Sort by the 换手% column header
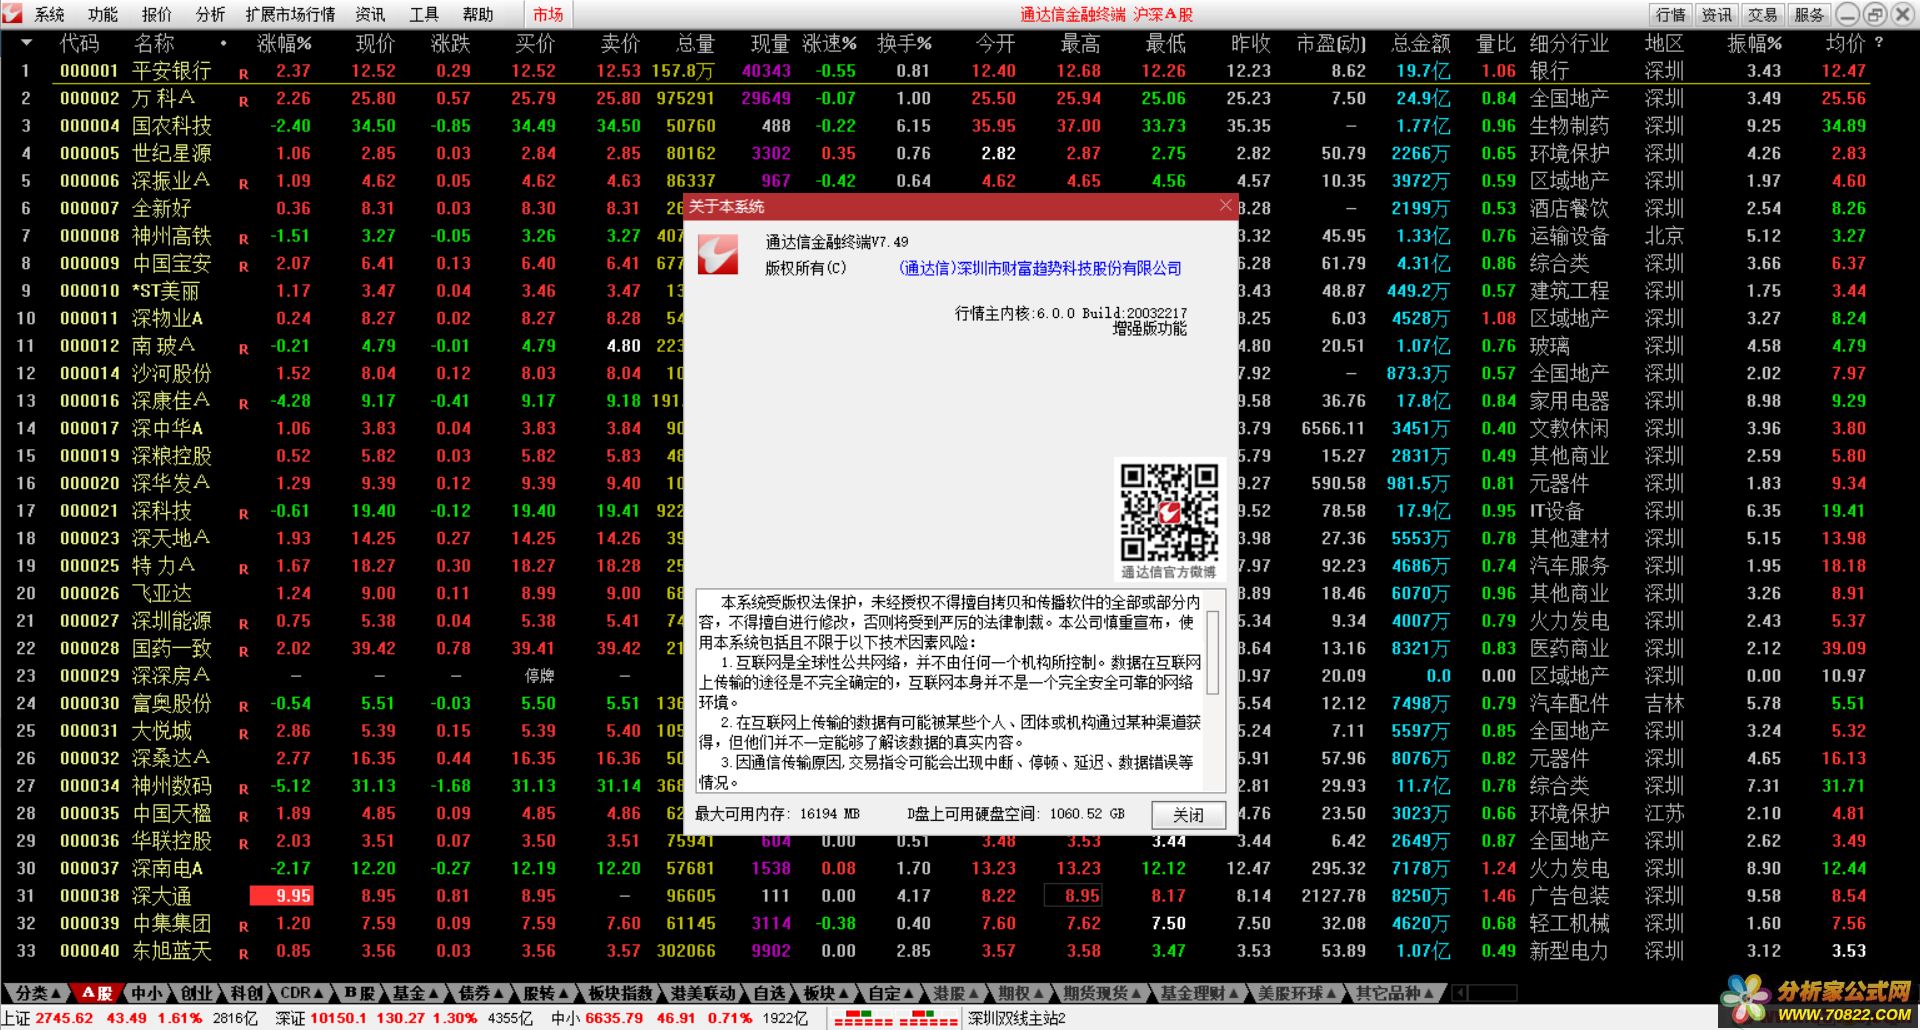 tap(904, 43)
